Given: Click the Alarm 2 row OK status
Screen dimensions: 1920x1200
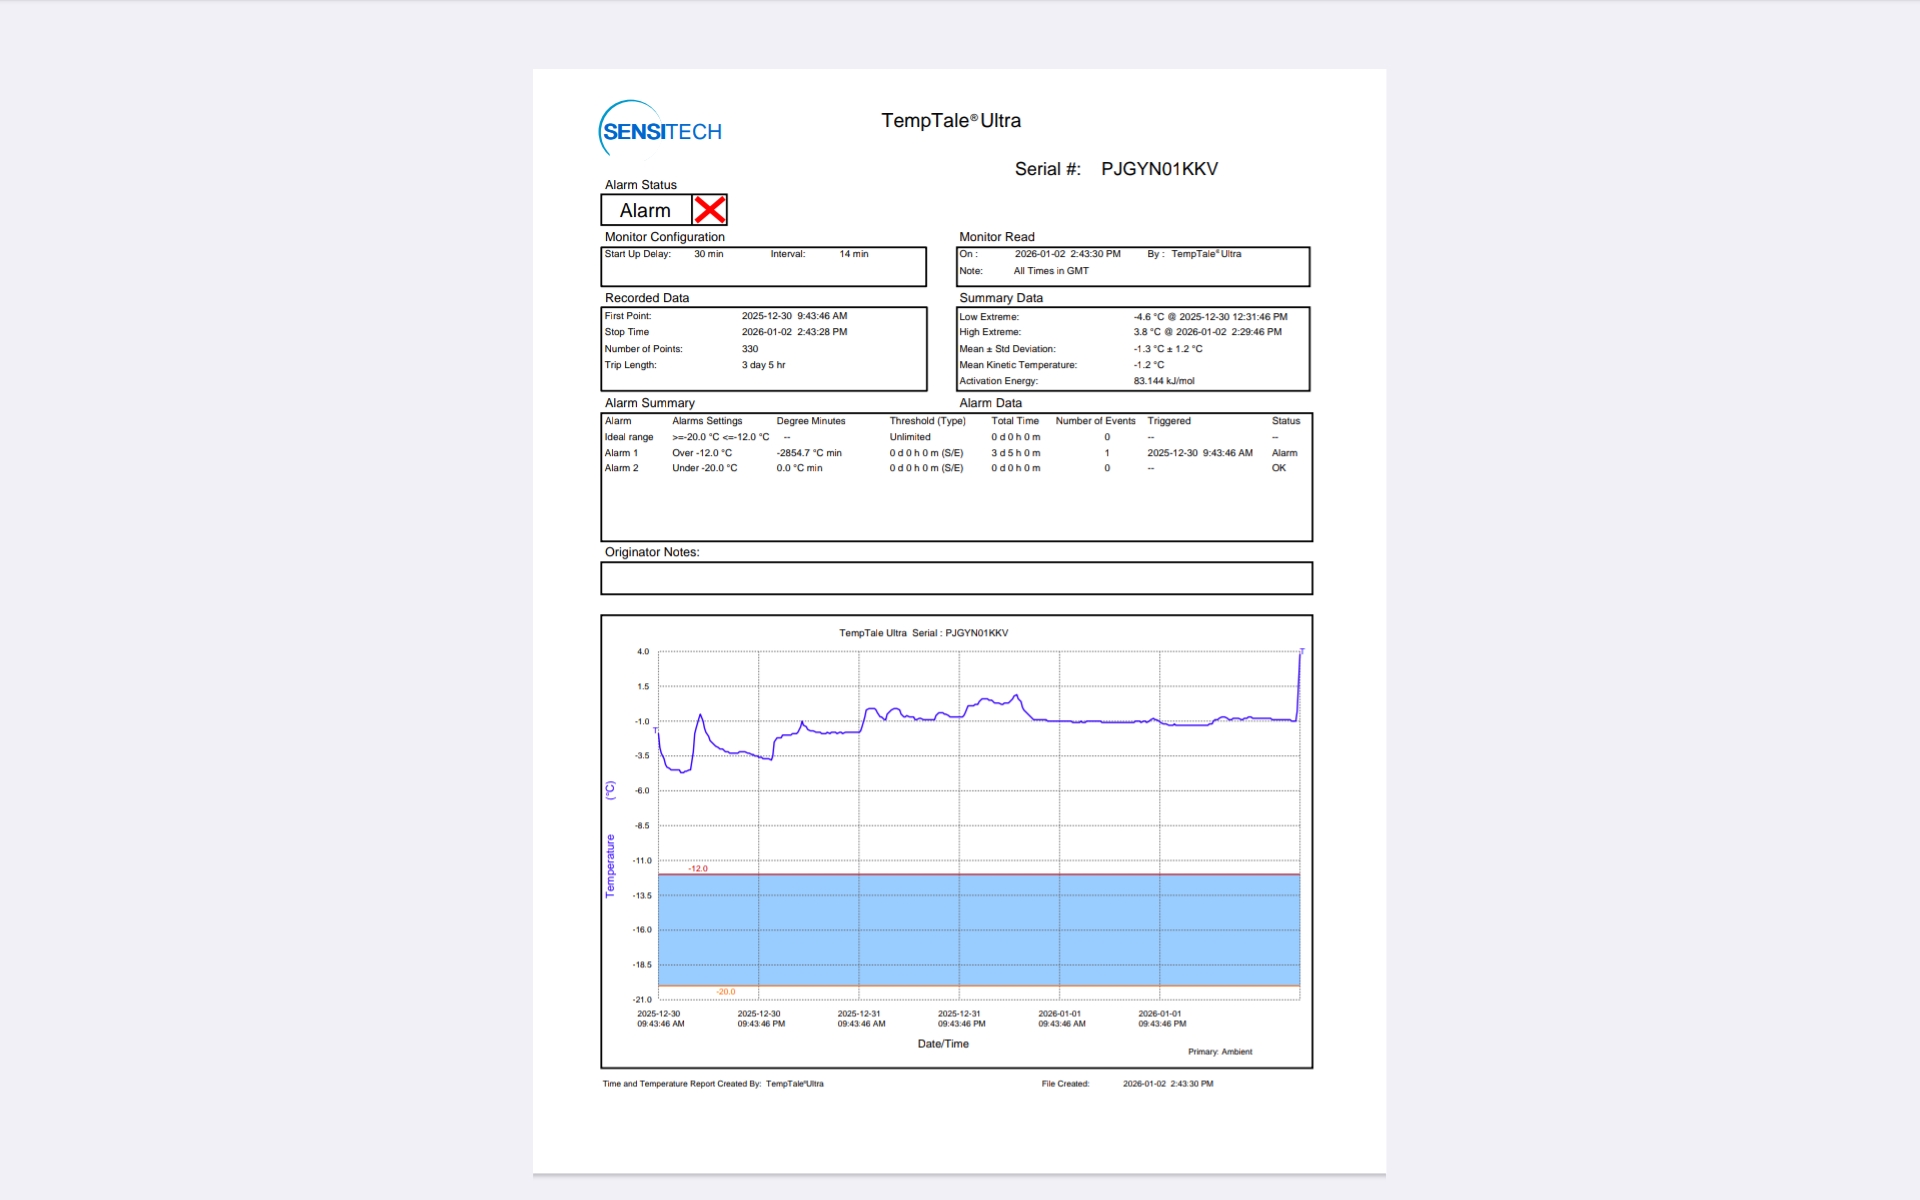Looking at the screenshot, I should [1278, 468].
